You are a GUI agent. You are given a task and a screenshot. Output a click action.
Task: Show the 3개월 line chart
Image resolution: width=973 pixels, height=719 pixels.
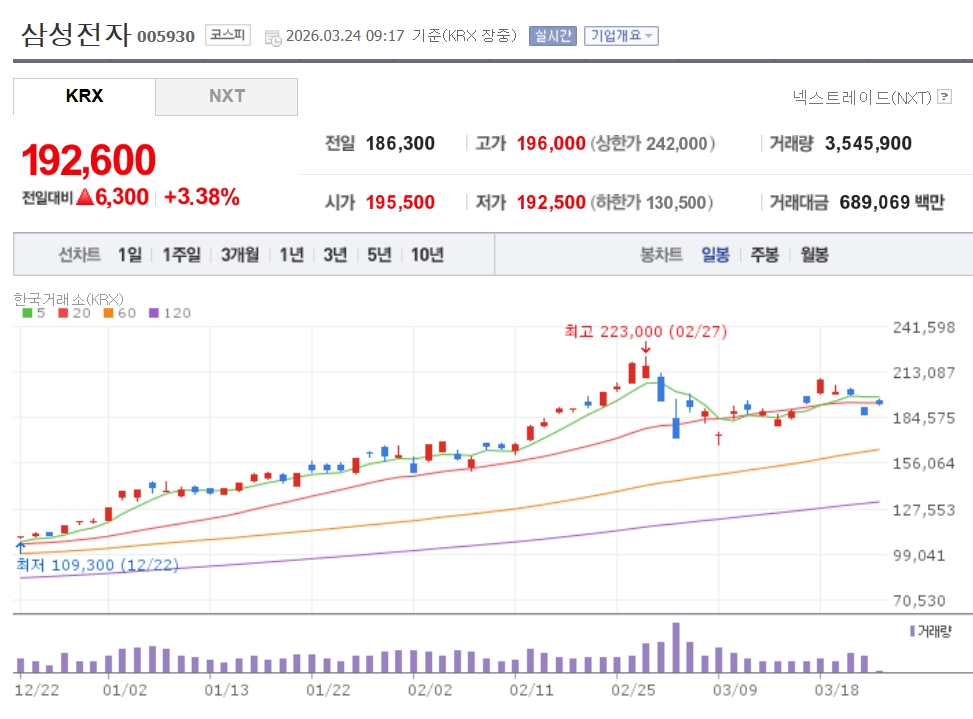(240, 255)
